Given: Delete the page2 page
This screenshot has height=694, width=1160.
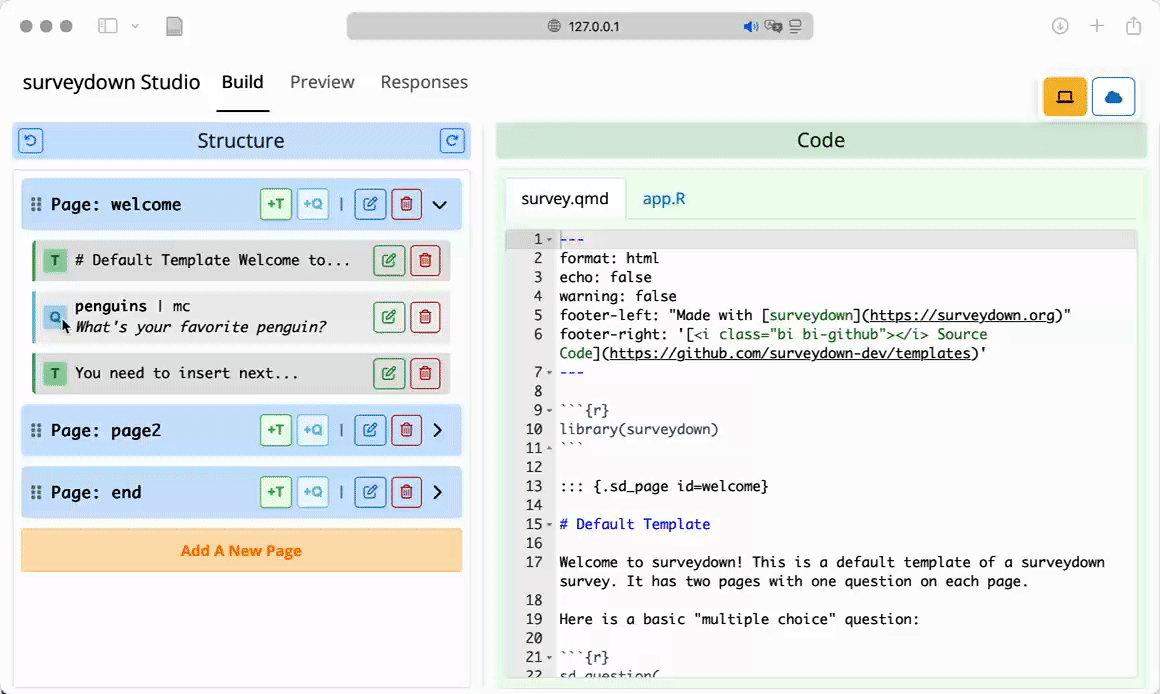Looking at the screenshot, I should [x=406, y=430].
